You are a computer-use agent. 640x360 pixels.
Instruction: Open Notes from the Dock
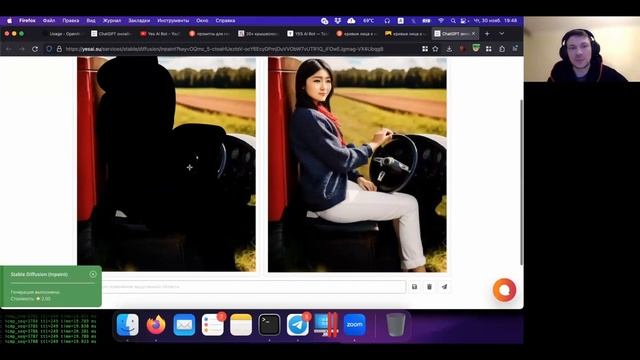(241, 325)
